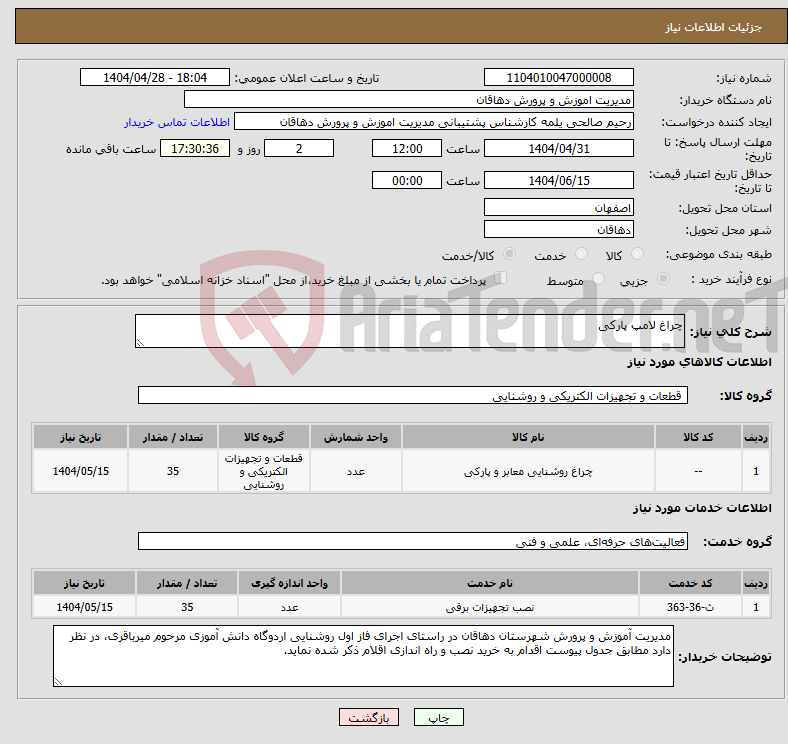Click the province field اصفهان

(x=559, y=207)
